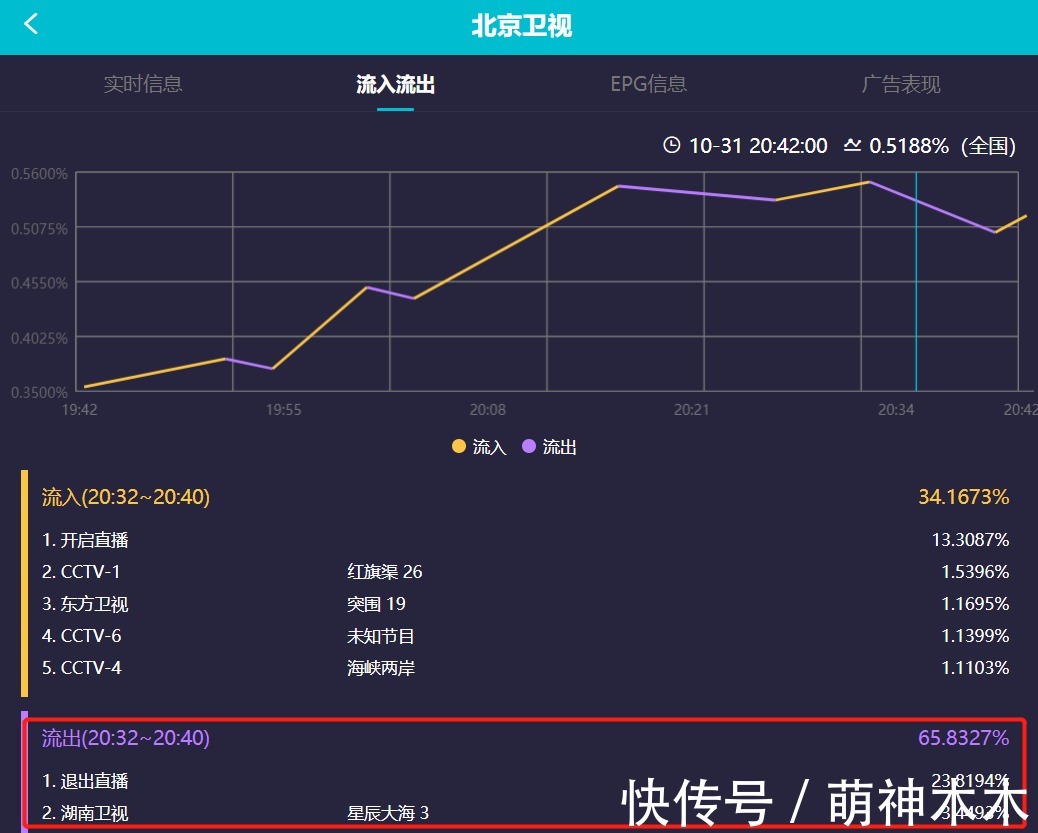1038x833 pixels.
Task: Select the clock icon beside the timestamp
Action: (x=672, y=146)
